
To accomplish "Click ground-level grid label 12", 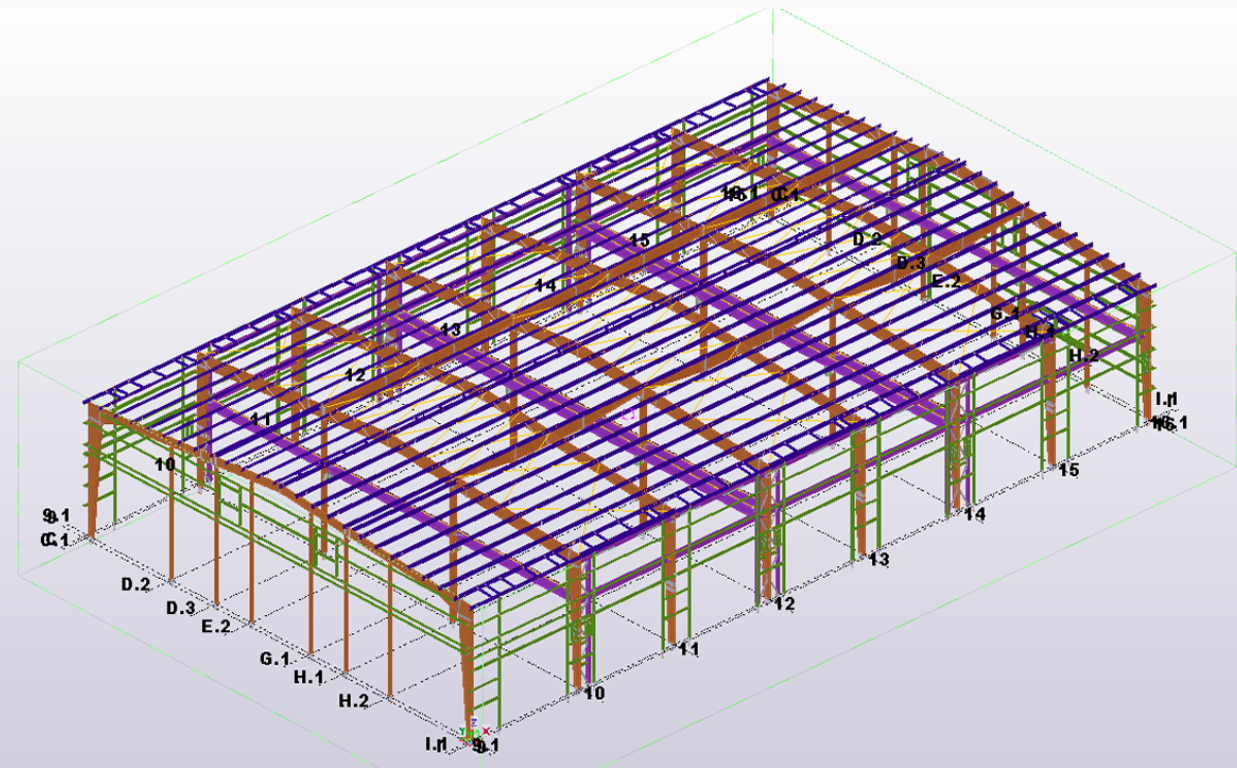I will 784,604.
